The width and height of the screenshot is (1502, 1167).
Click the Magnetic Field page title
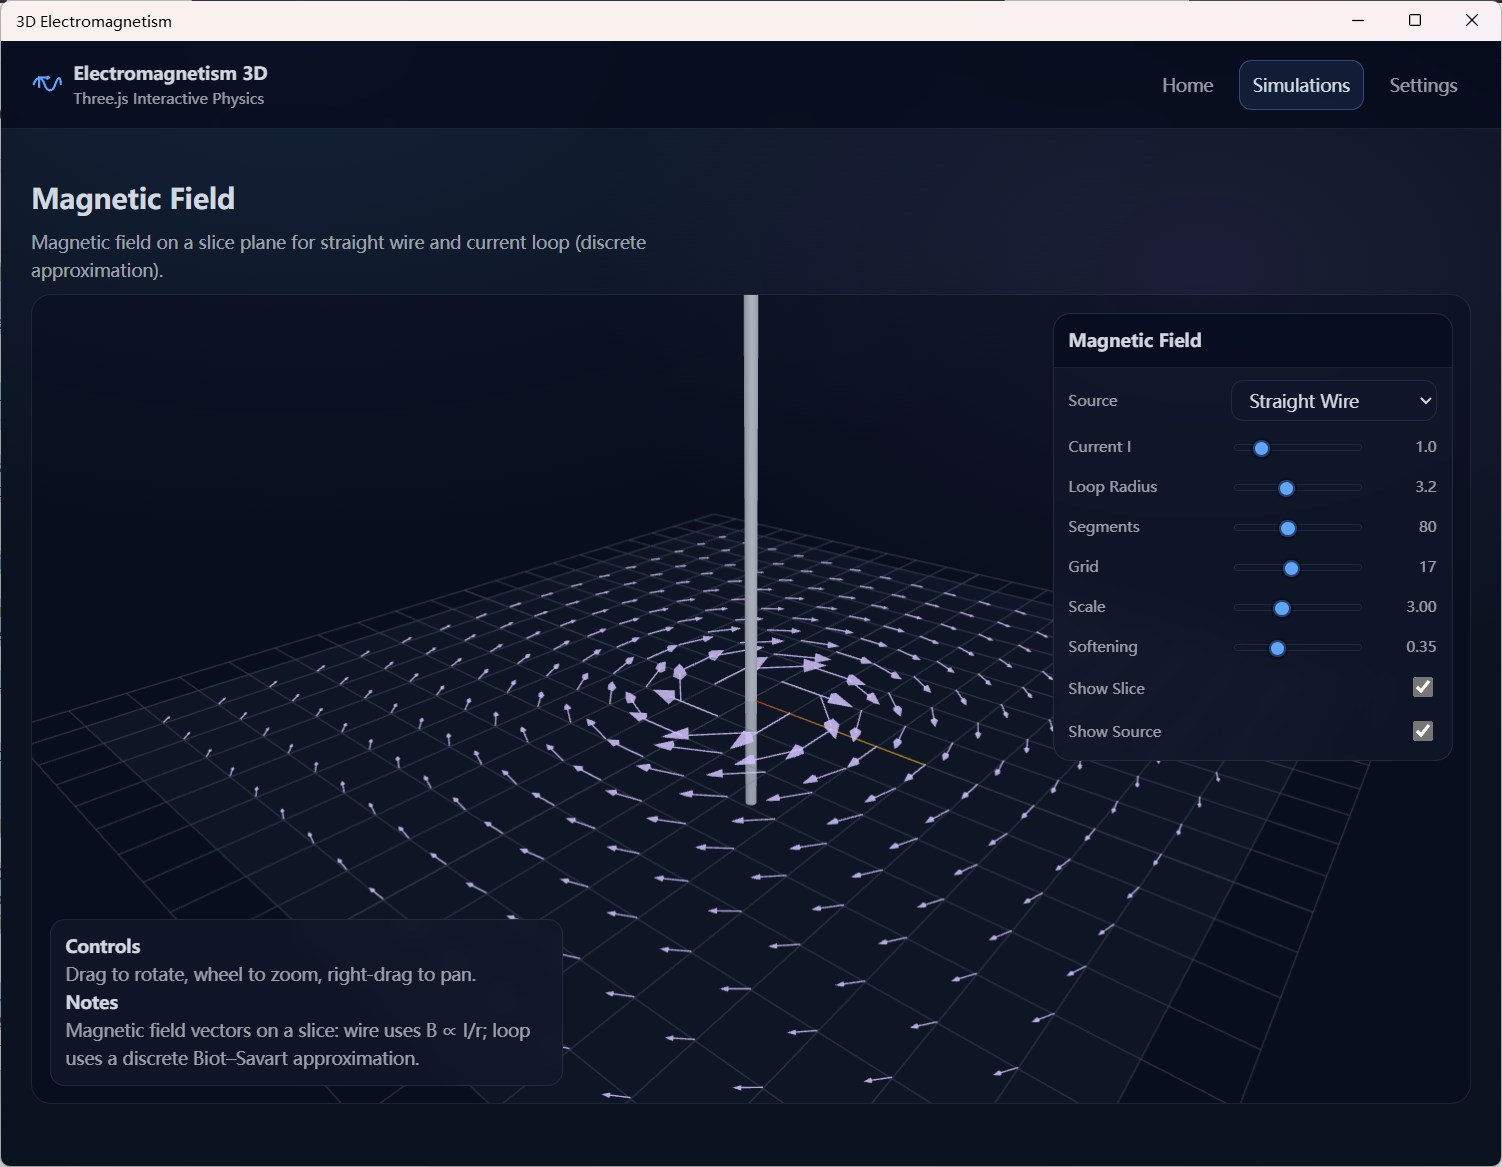click(x=133, y=199)
